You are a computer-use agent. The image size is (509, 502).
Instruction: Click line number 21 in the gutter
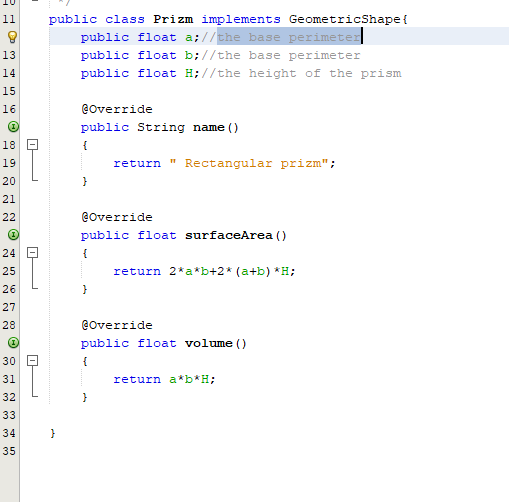point(9,199)
